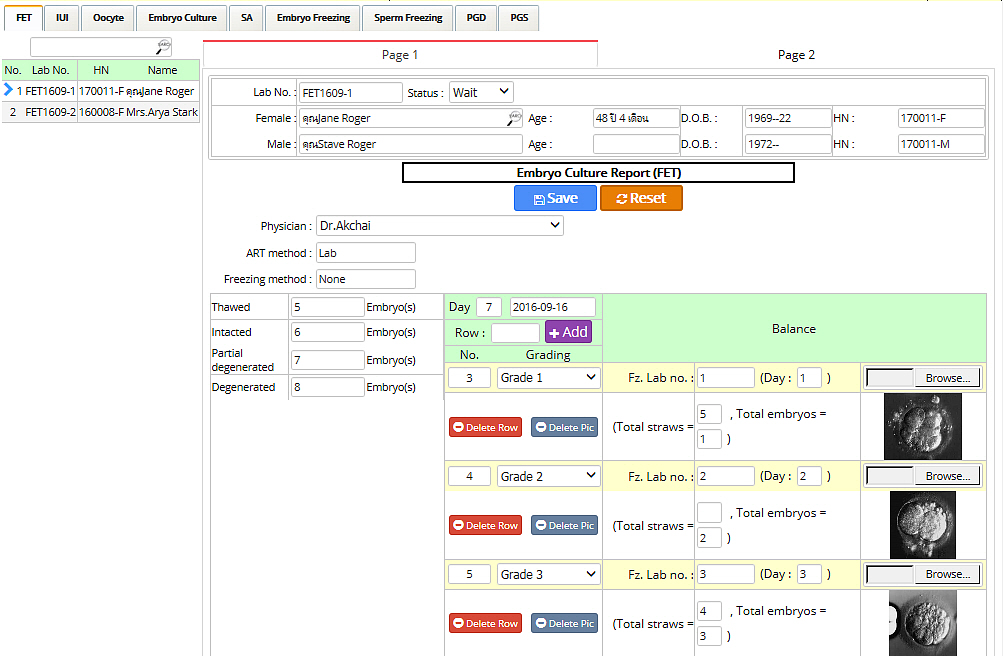Open the Grade 3 grading dropdown

coord(548,574)
